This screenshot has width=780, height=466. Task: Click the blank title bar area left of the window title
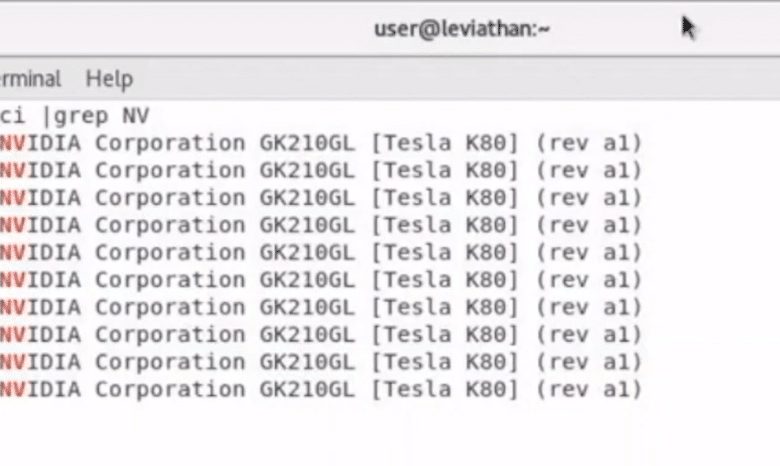pyautogui.click(x=184, y=29)
